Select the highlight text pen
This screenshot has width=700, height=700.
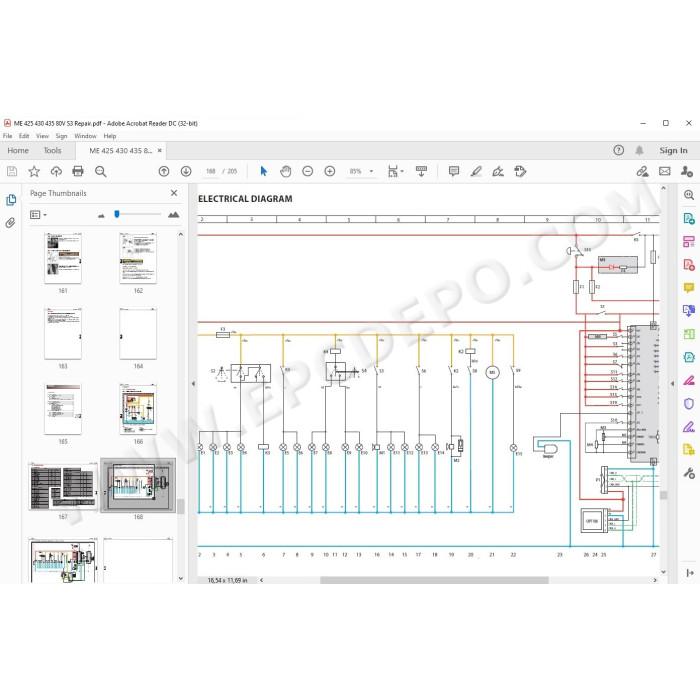pos(476,171)
